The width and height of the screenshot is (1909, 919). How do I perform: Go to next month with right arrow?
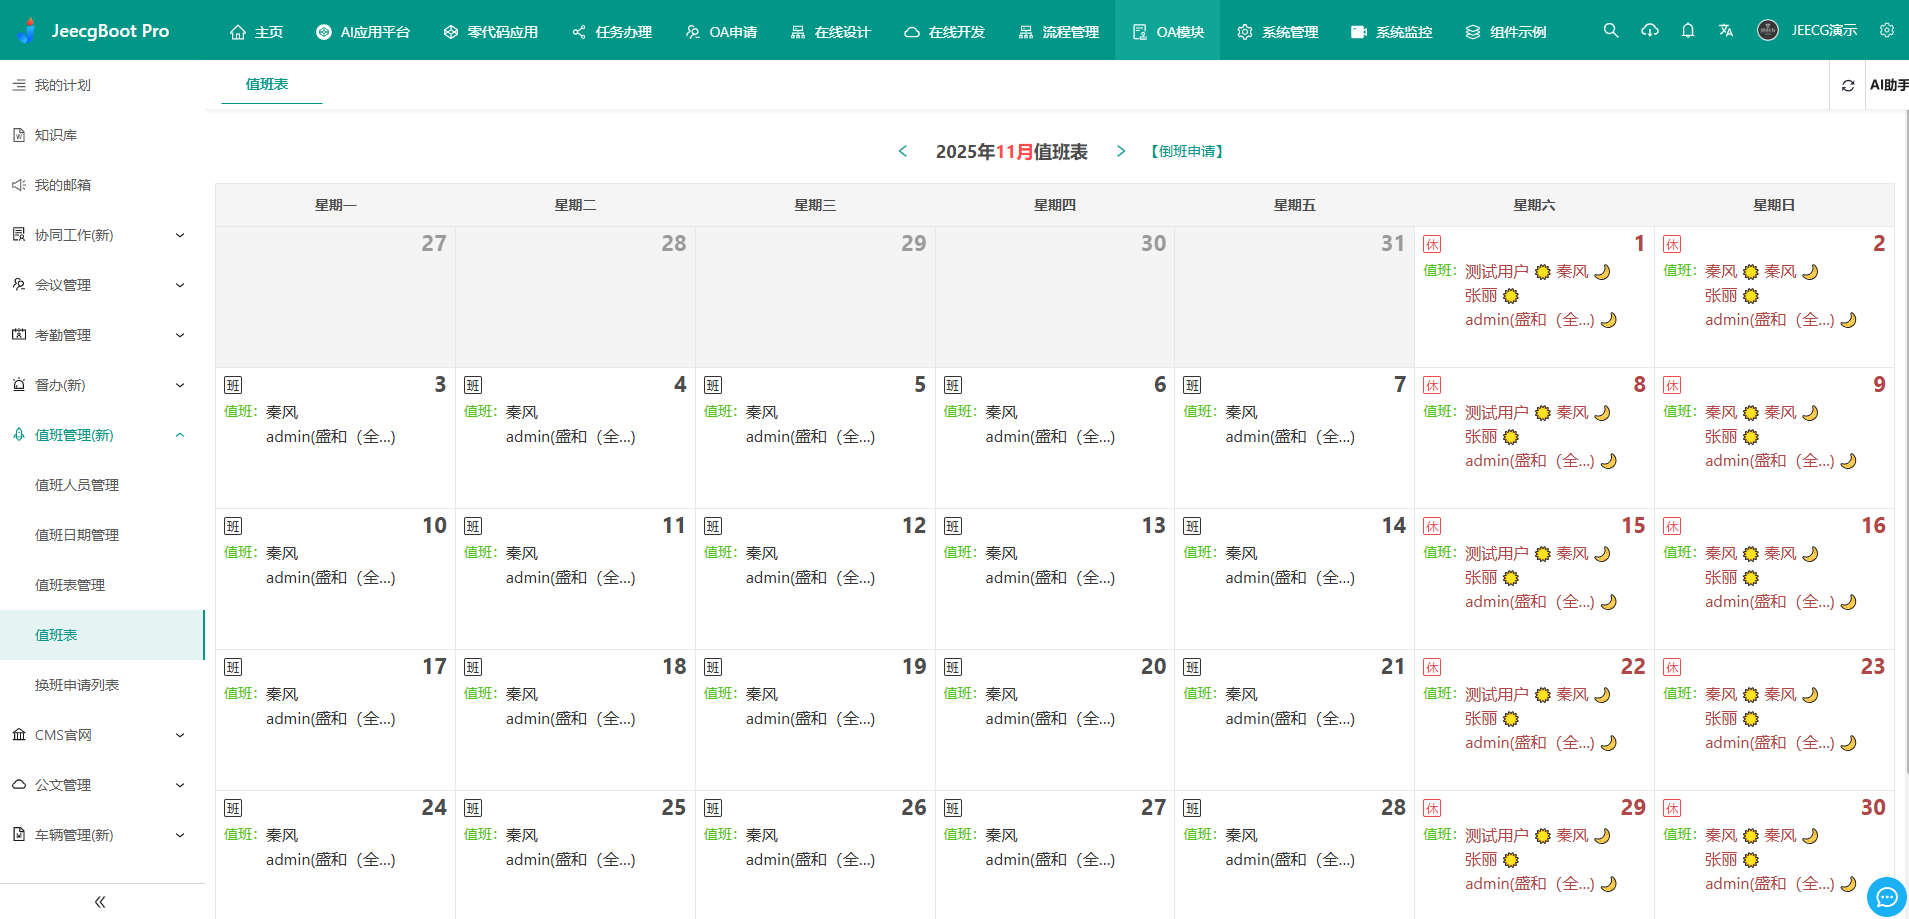1121,151
